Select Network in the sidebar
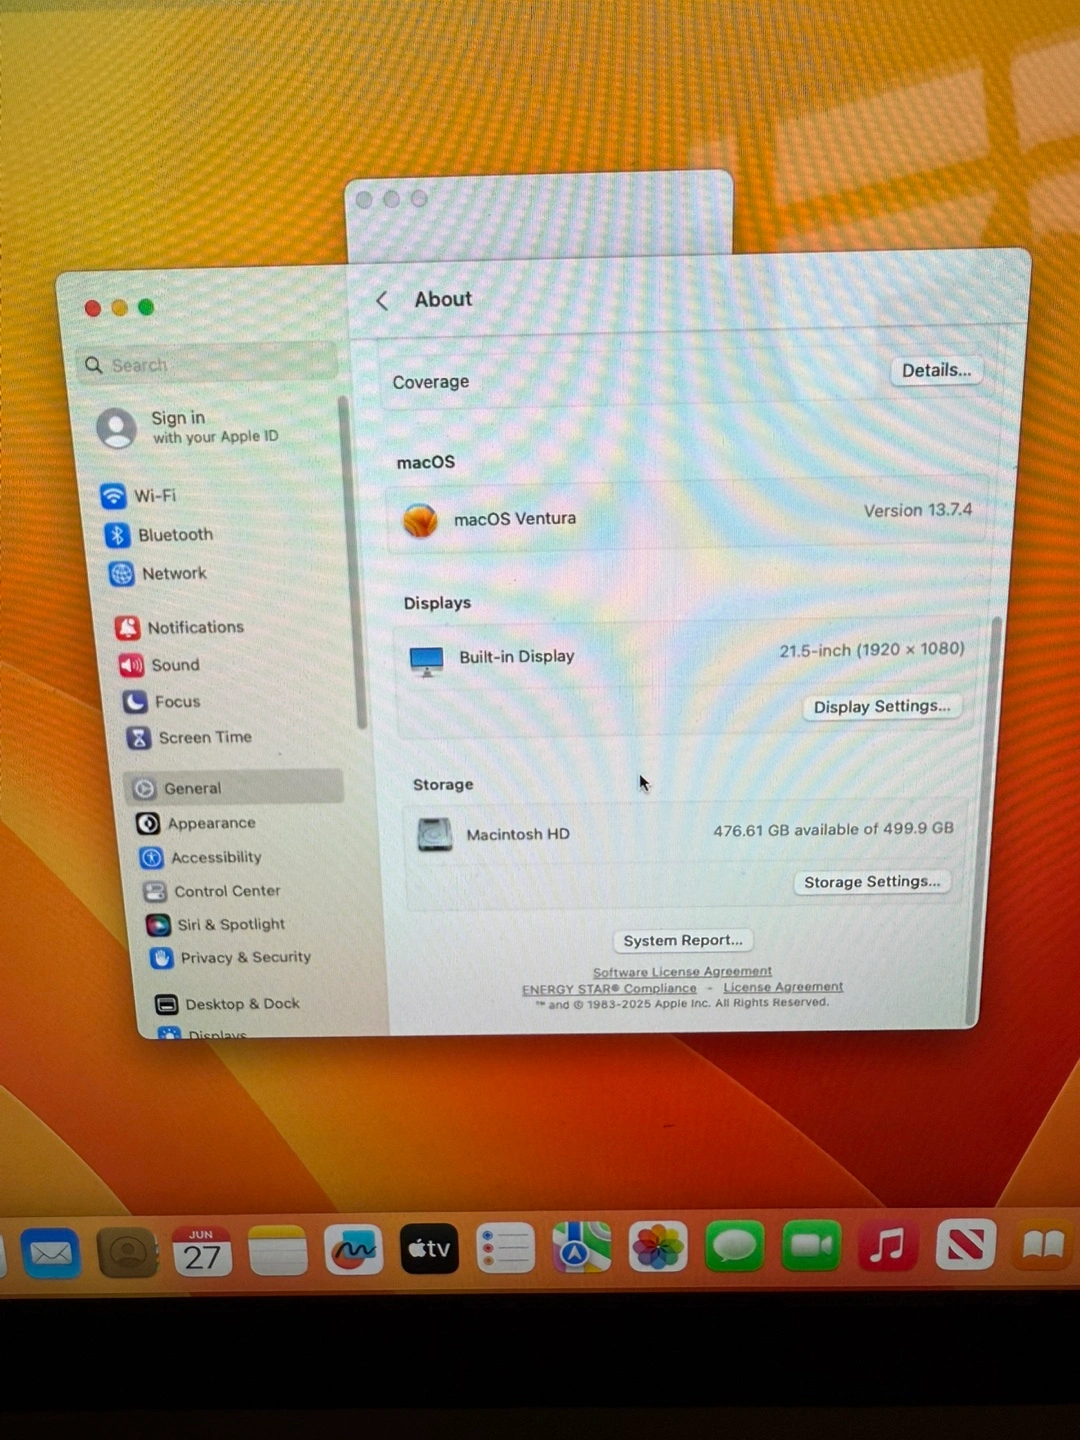This screenshot has width=1080, height=1440. point(158,574)
